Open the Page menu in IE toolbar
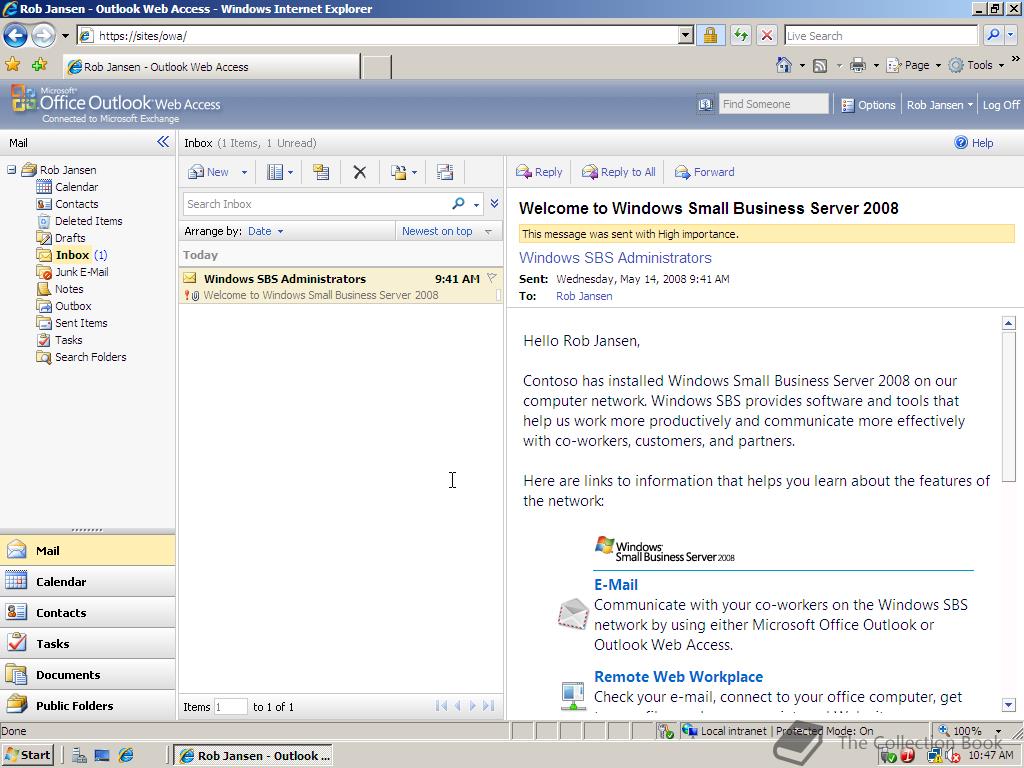Viewport: 1024px width, 768px height. pyautogui.click(x=913, y=65)
